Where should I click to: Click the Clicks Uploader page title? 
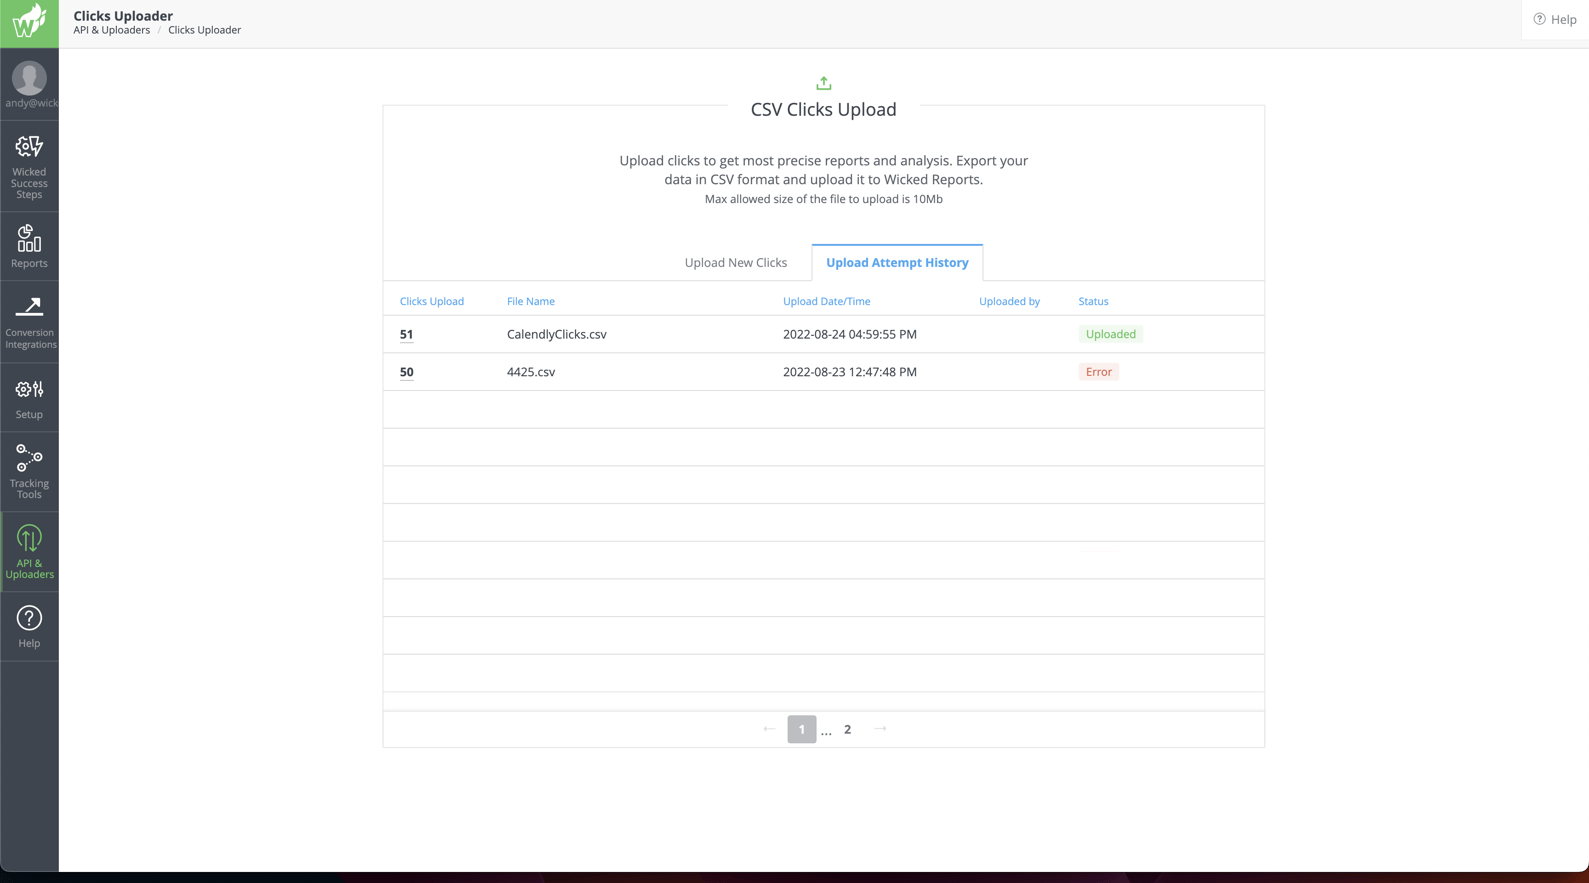(x=123, y=15)
